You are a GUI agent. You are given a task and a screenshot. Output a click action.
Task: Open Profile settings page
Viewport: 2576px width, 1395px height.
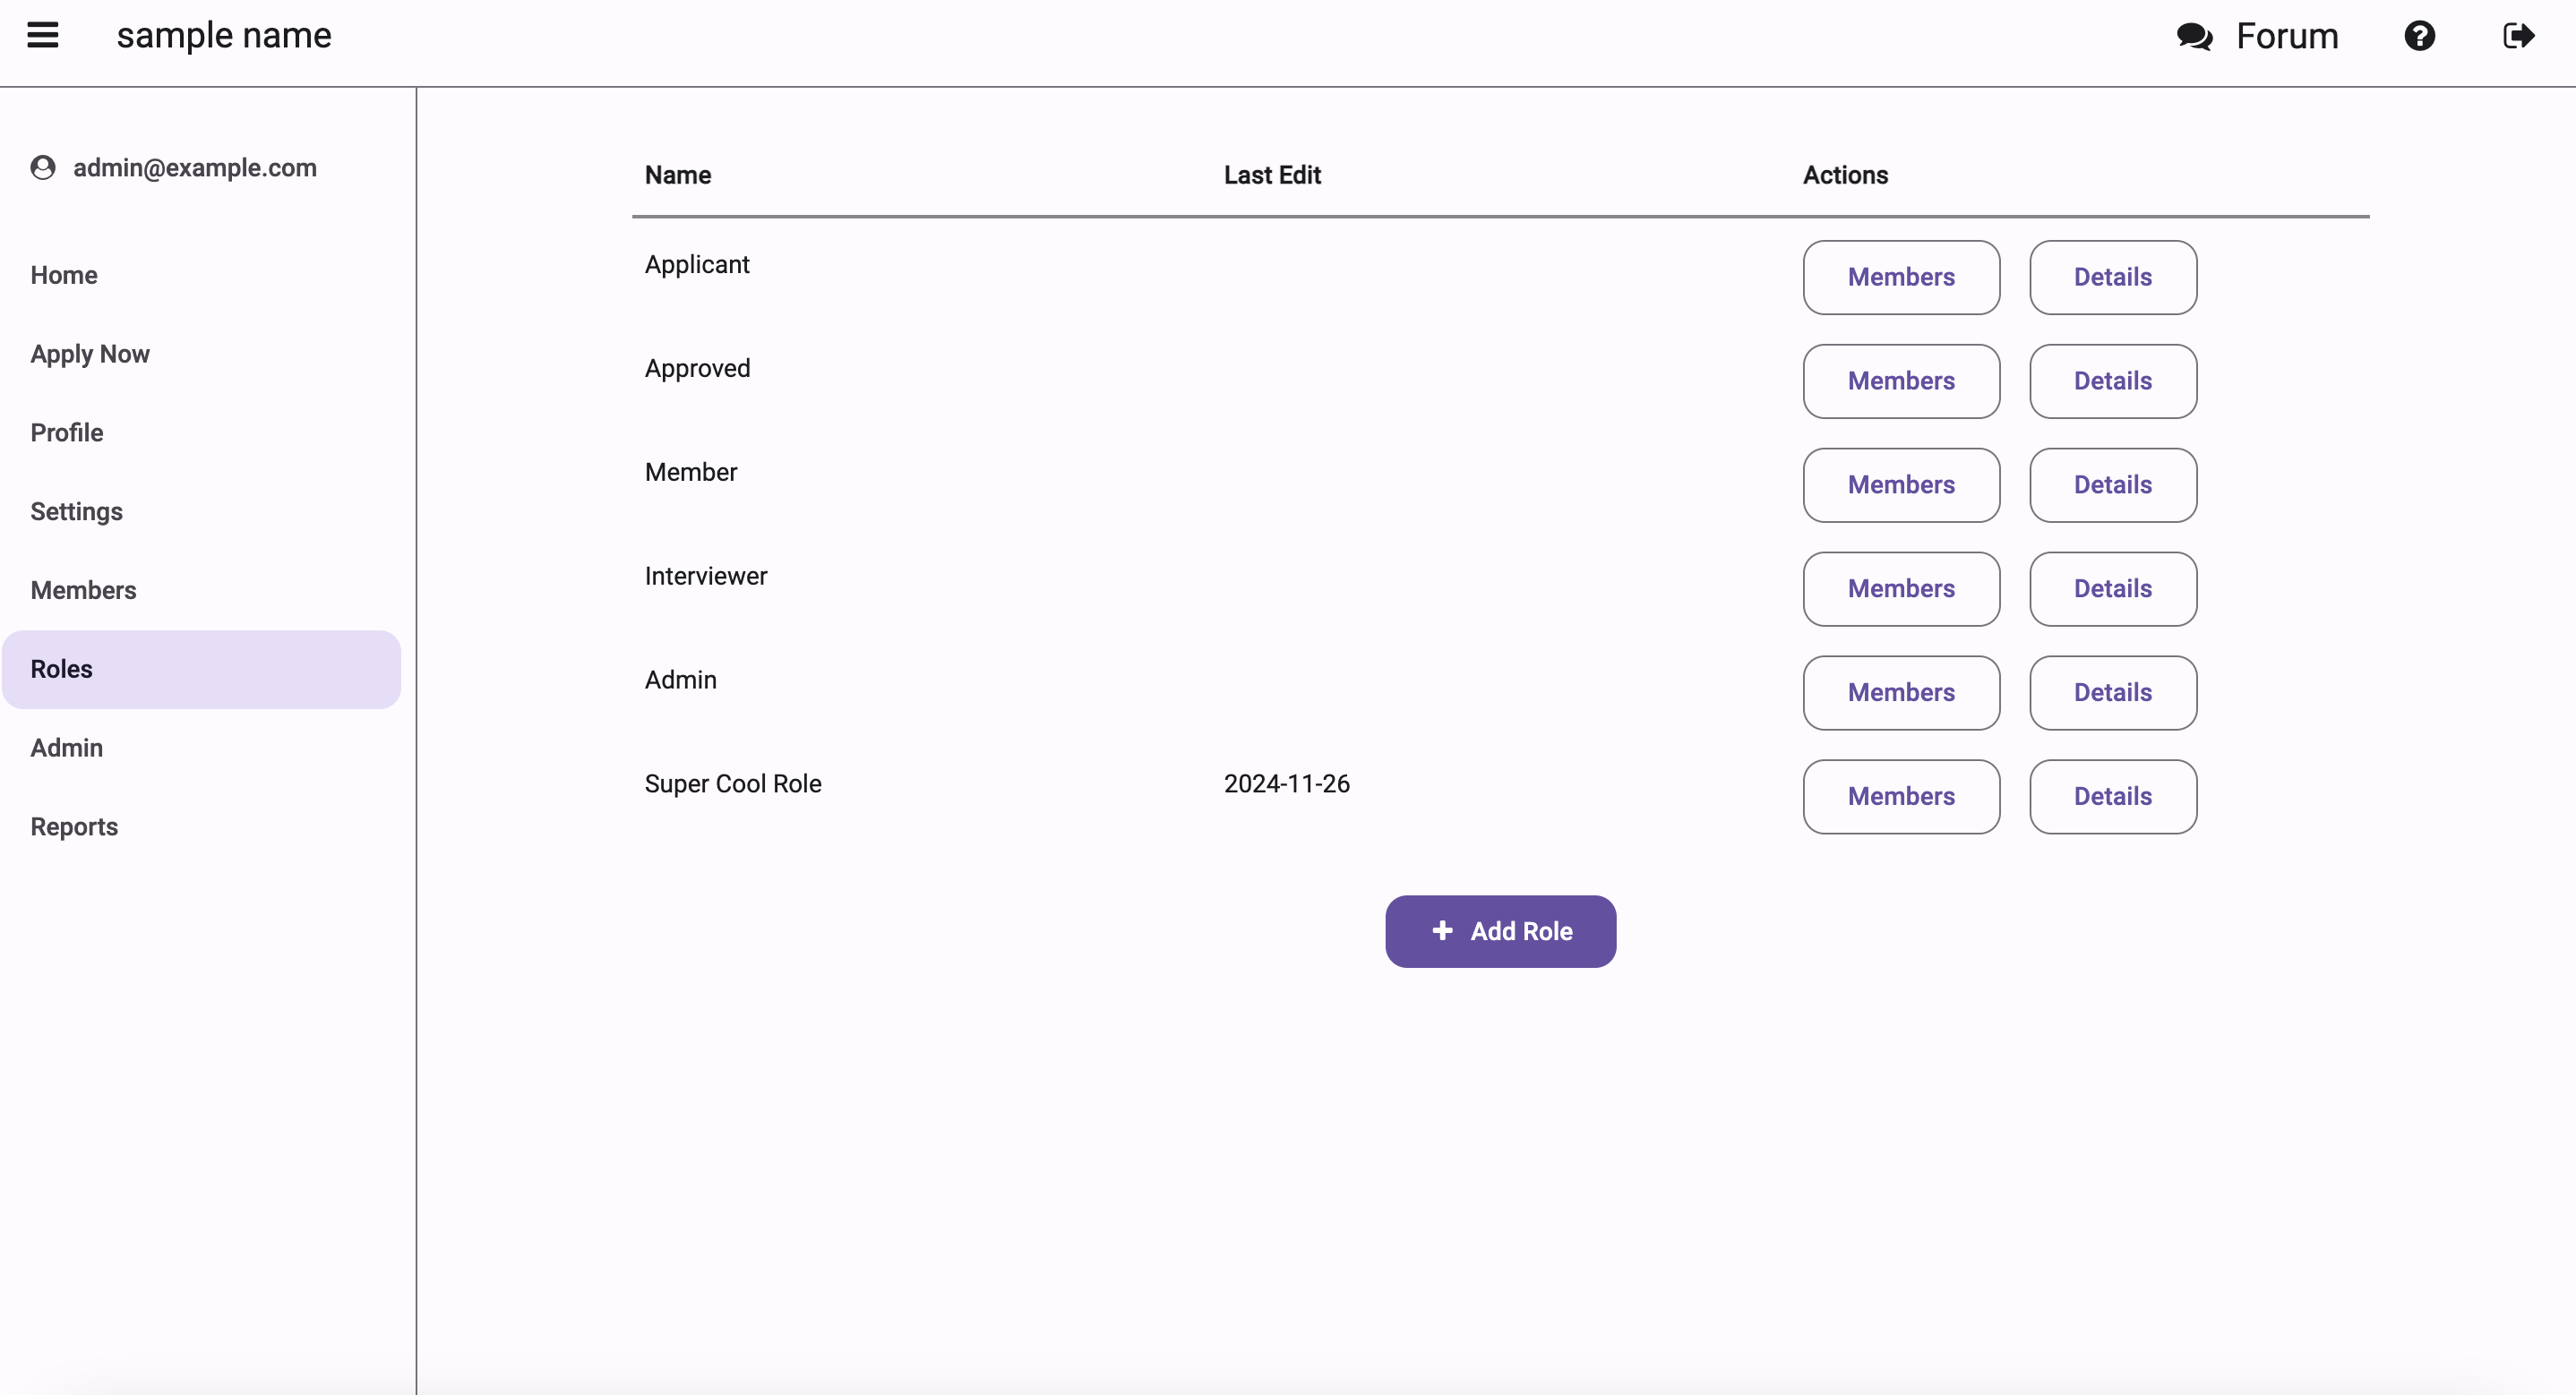[67, 432]
